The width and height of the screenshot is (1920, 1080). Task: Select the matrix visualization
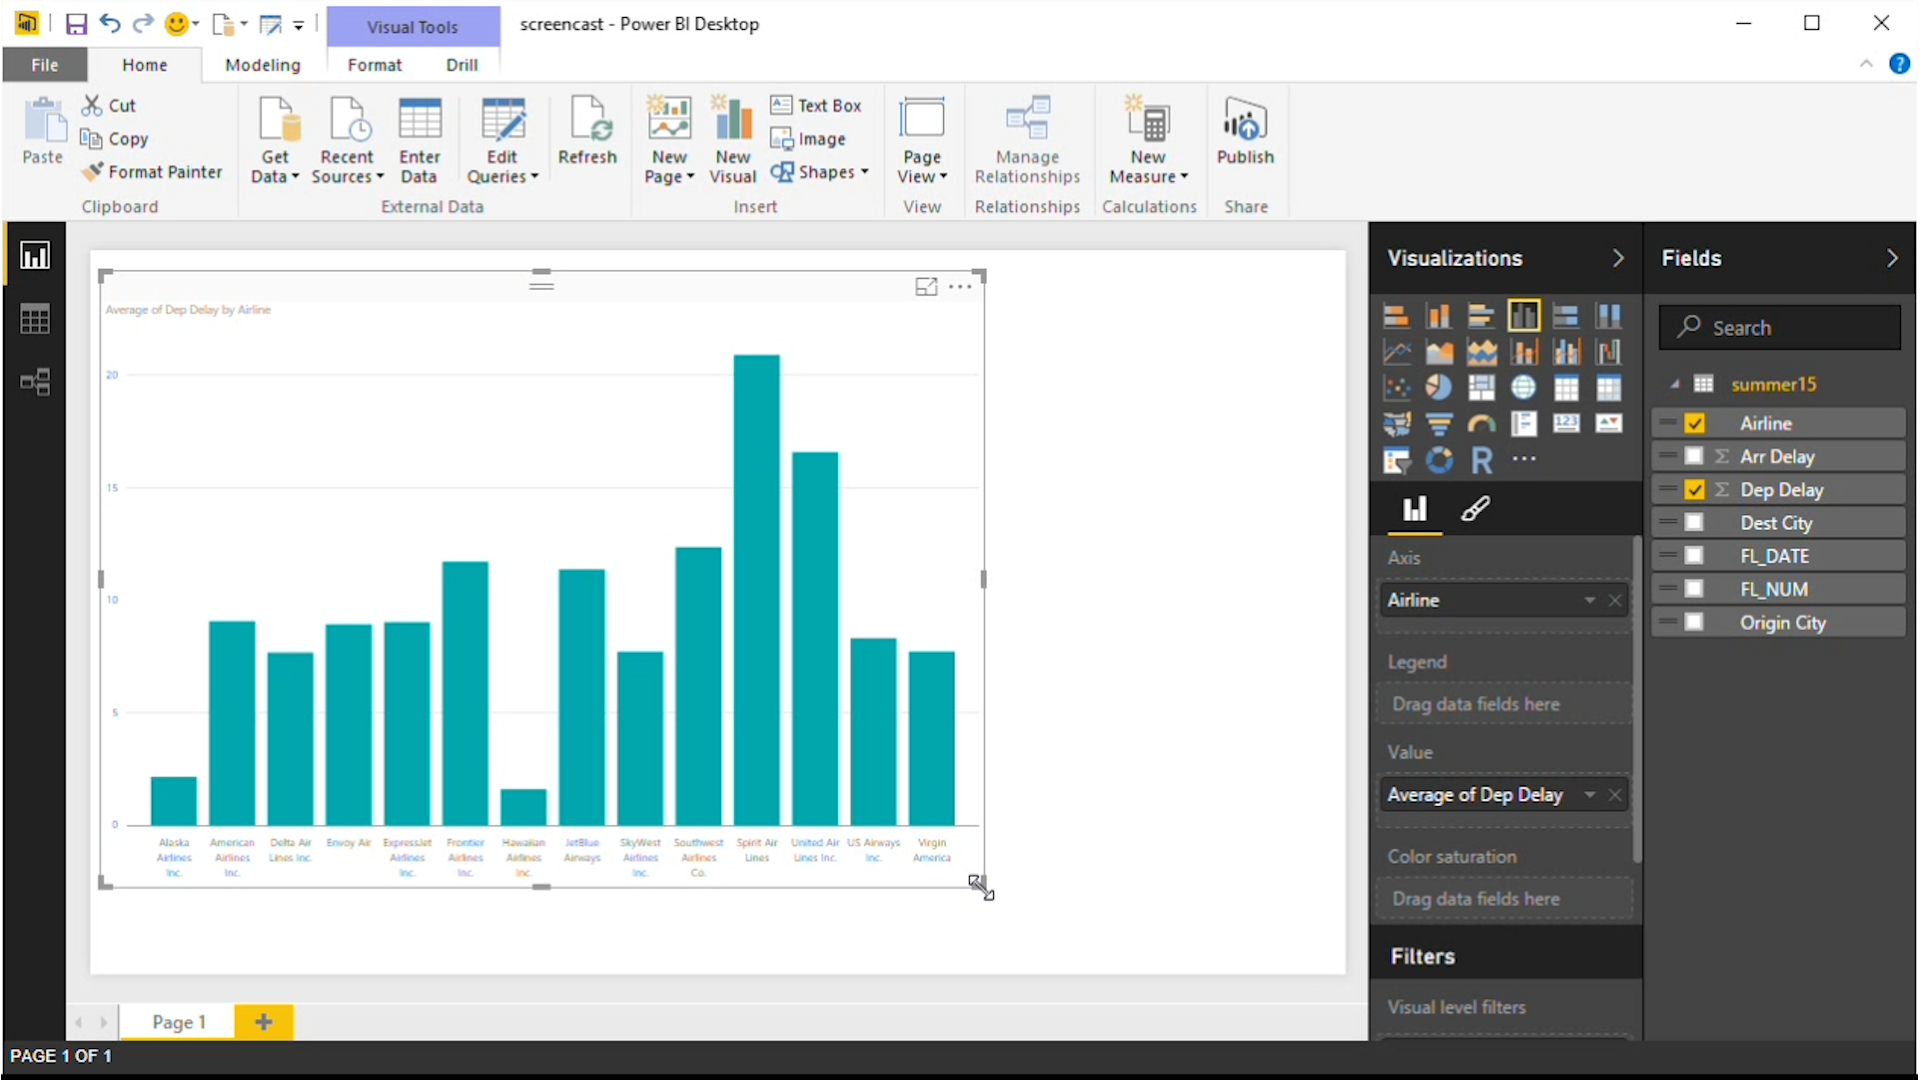pyautogui.click(x=1609, y=388)
